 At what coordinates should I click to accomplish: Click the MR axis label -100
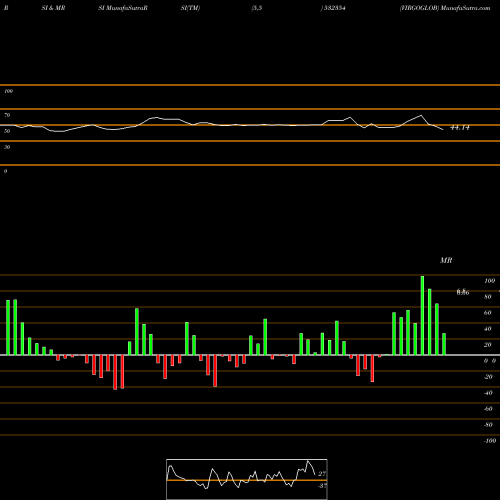tap(490, 441)
